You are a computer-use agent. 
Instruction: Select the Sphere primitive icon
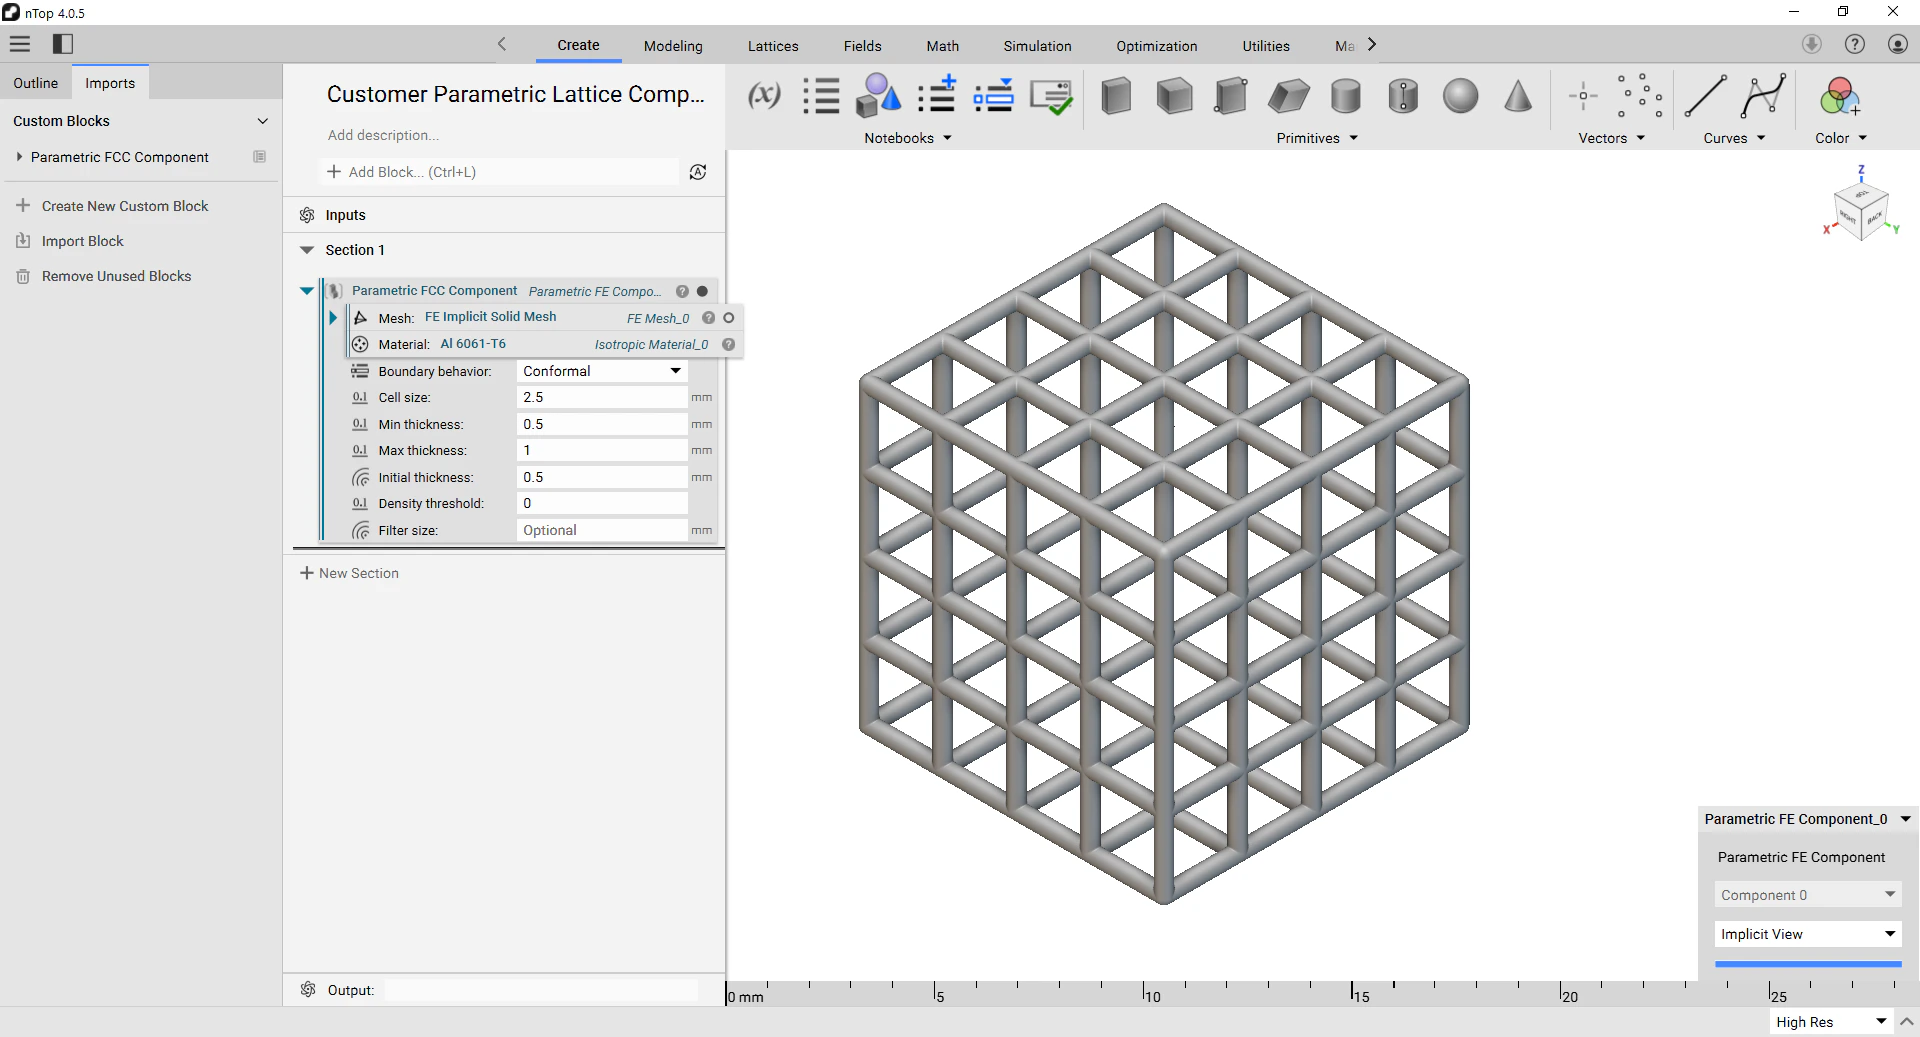[1460, 96]
